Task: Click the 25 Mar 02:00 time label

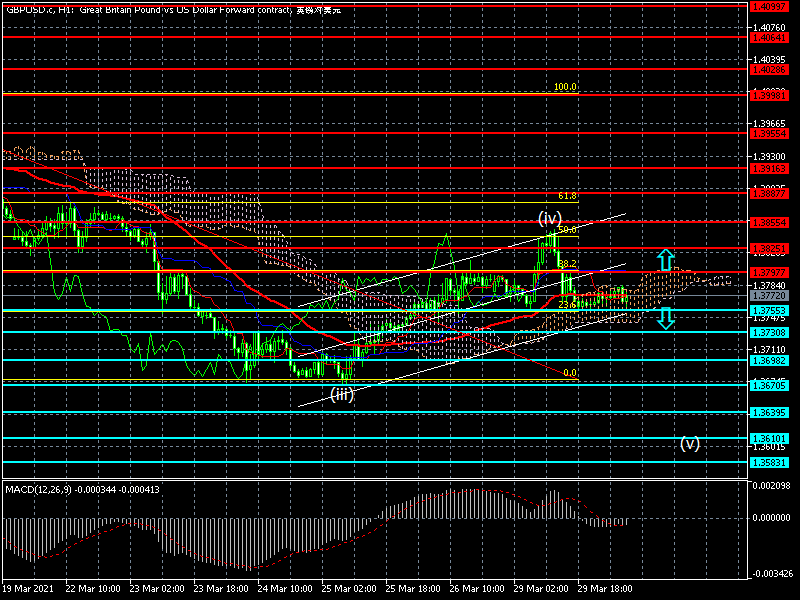Action: click(x=349, y=589)
